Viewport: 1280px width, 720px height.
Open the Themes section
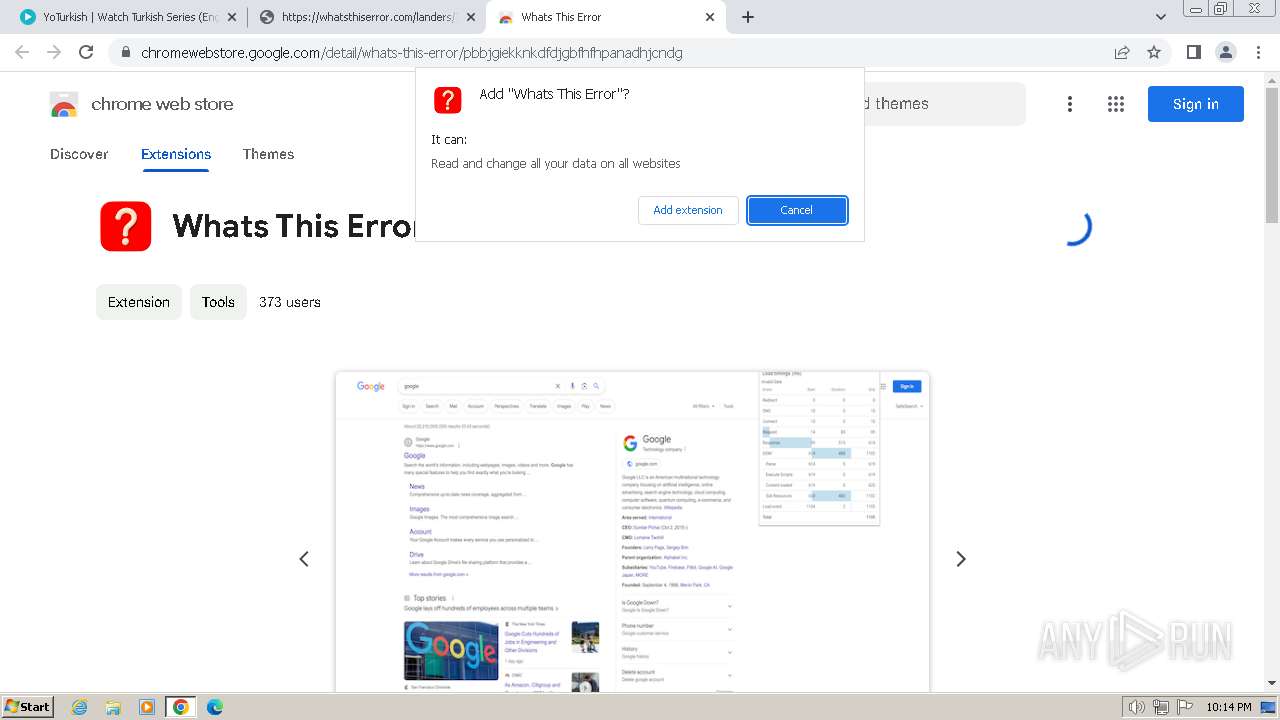268,154
